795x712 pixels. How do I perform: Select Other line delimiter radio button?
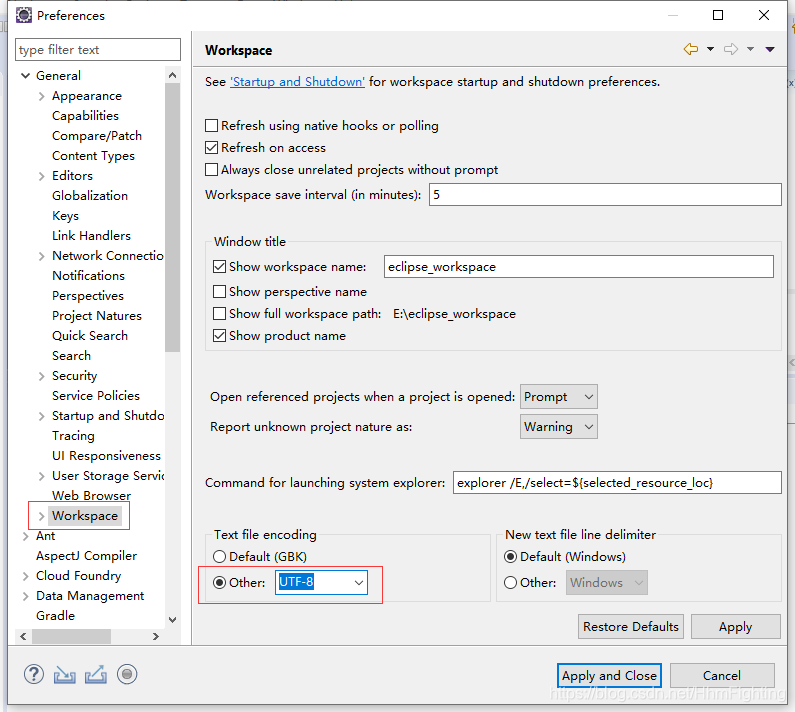(x=511, y=583)
